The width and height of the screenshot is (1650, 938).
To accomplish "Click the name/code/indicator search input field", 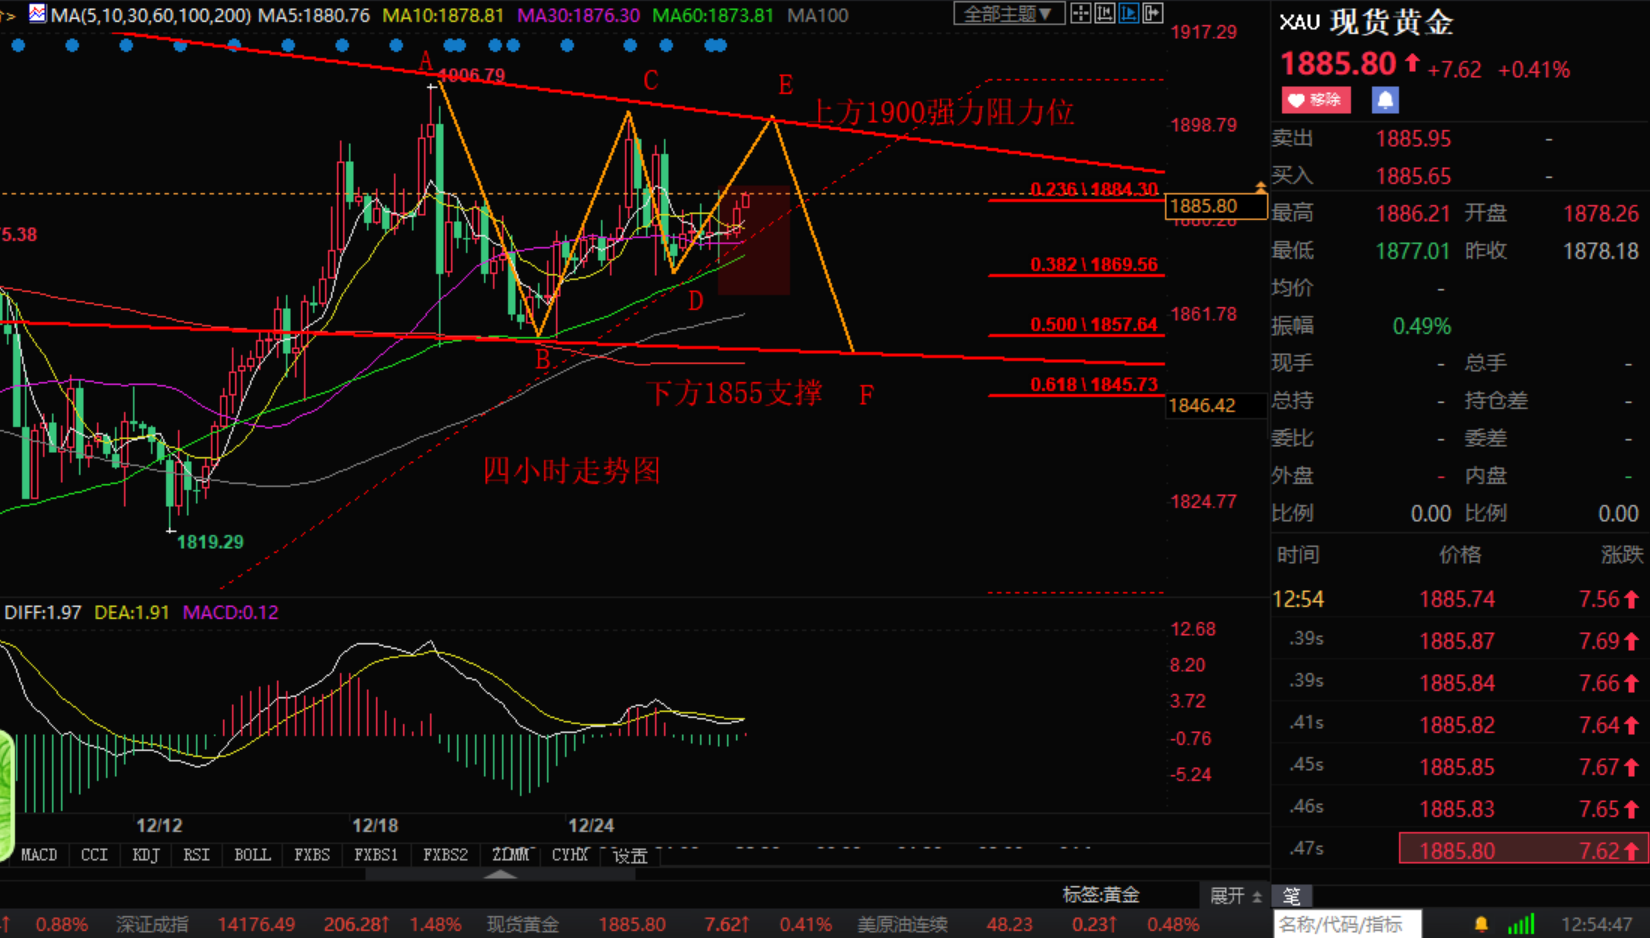I will coord(1346,924).
